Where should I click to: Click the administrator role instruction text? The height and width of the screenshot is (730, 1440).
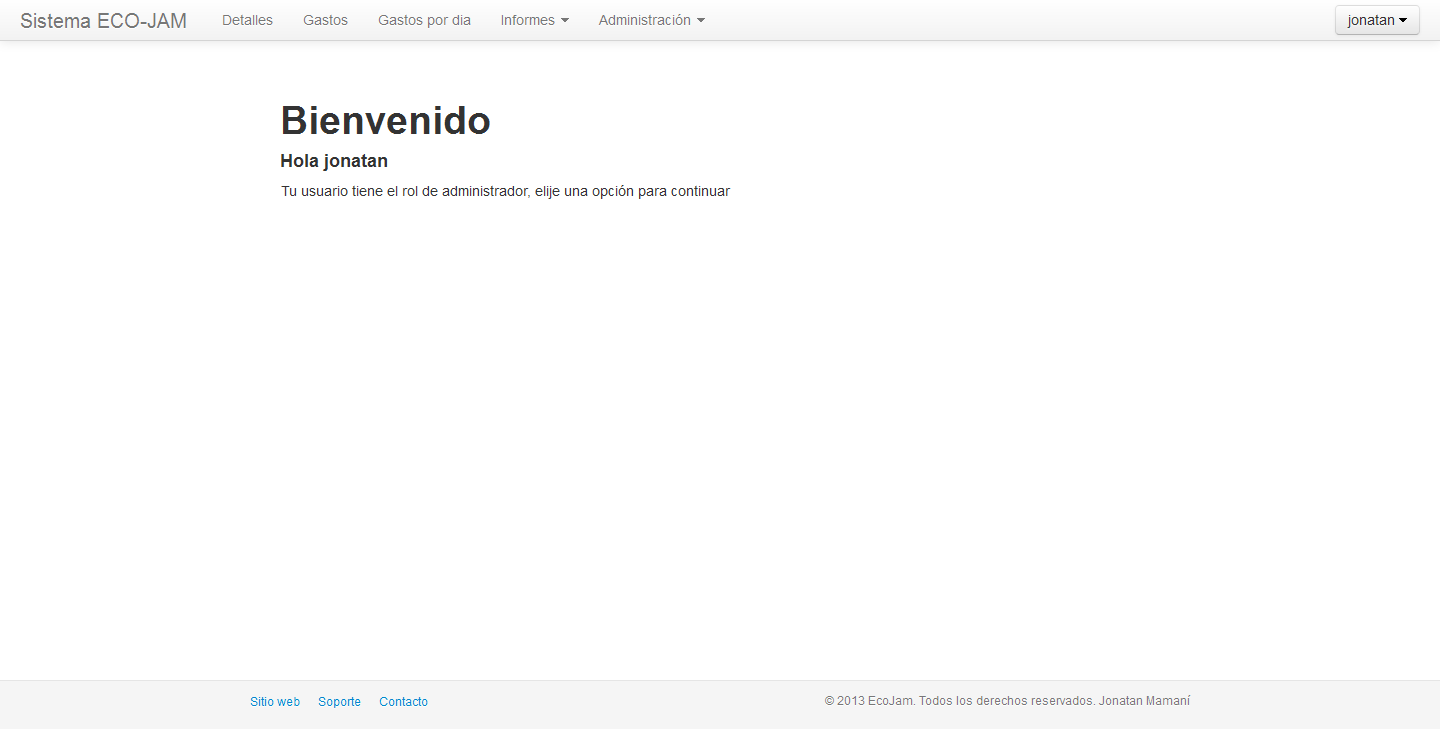click(x=505, y=191)
